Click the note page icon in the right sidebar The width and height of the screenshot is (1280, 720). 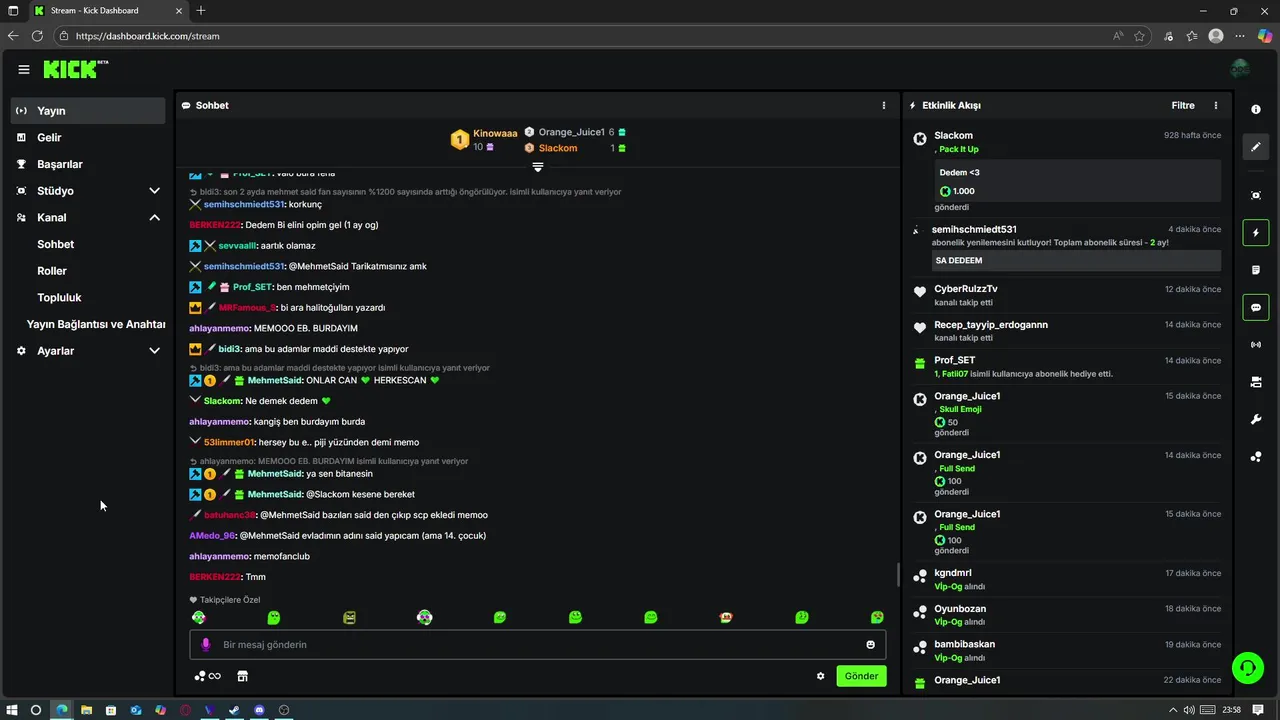coord(1256,270)
